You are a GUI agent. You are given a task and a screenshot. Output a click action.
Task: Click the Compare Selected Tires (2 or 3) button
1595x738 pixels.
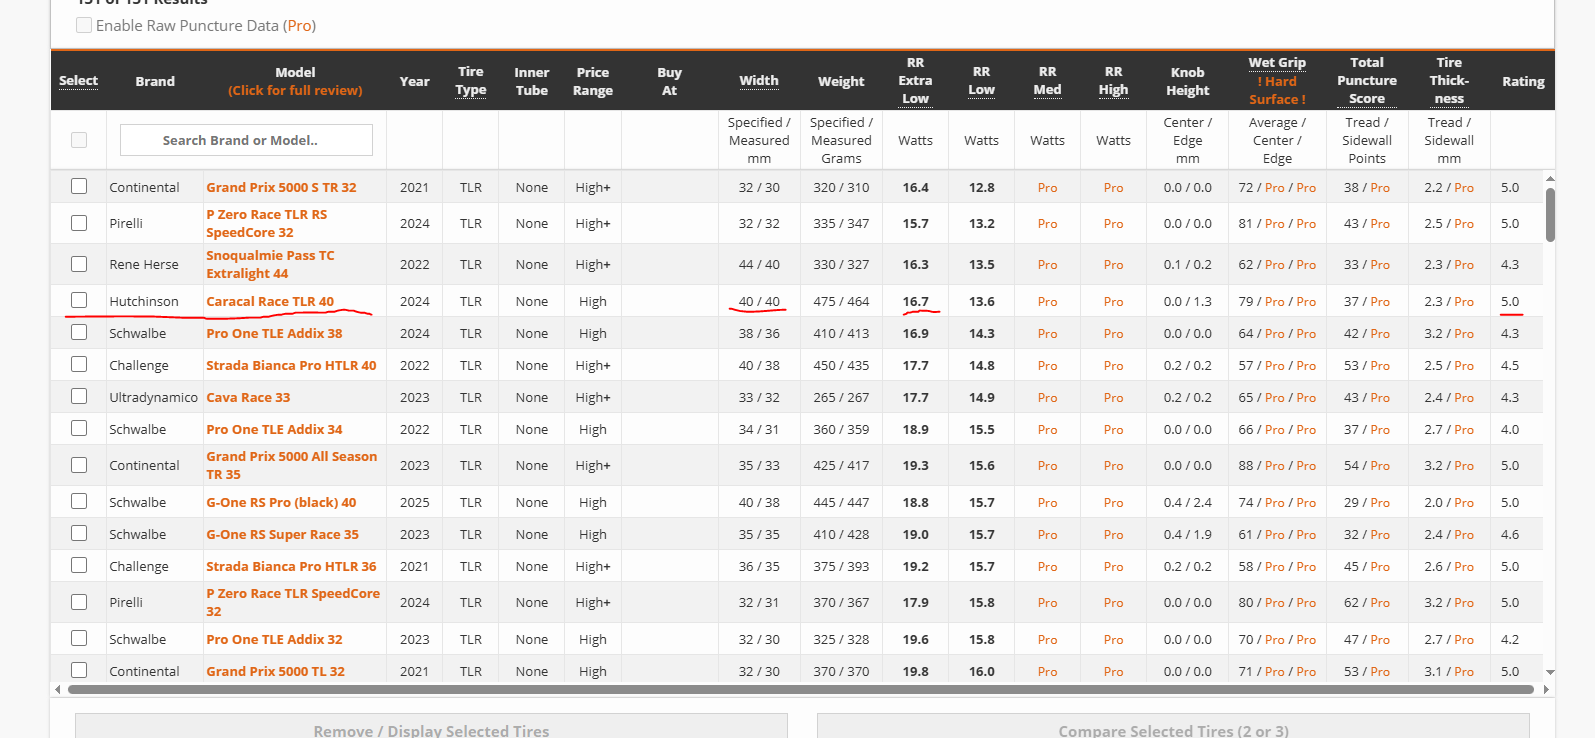(1173, 727)
